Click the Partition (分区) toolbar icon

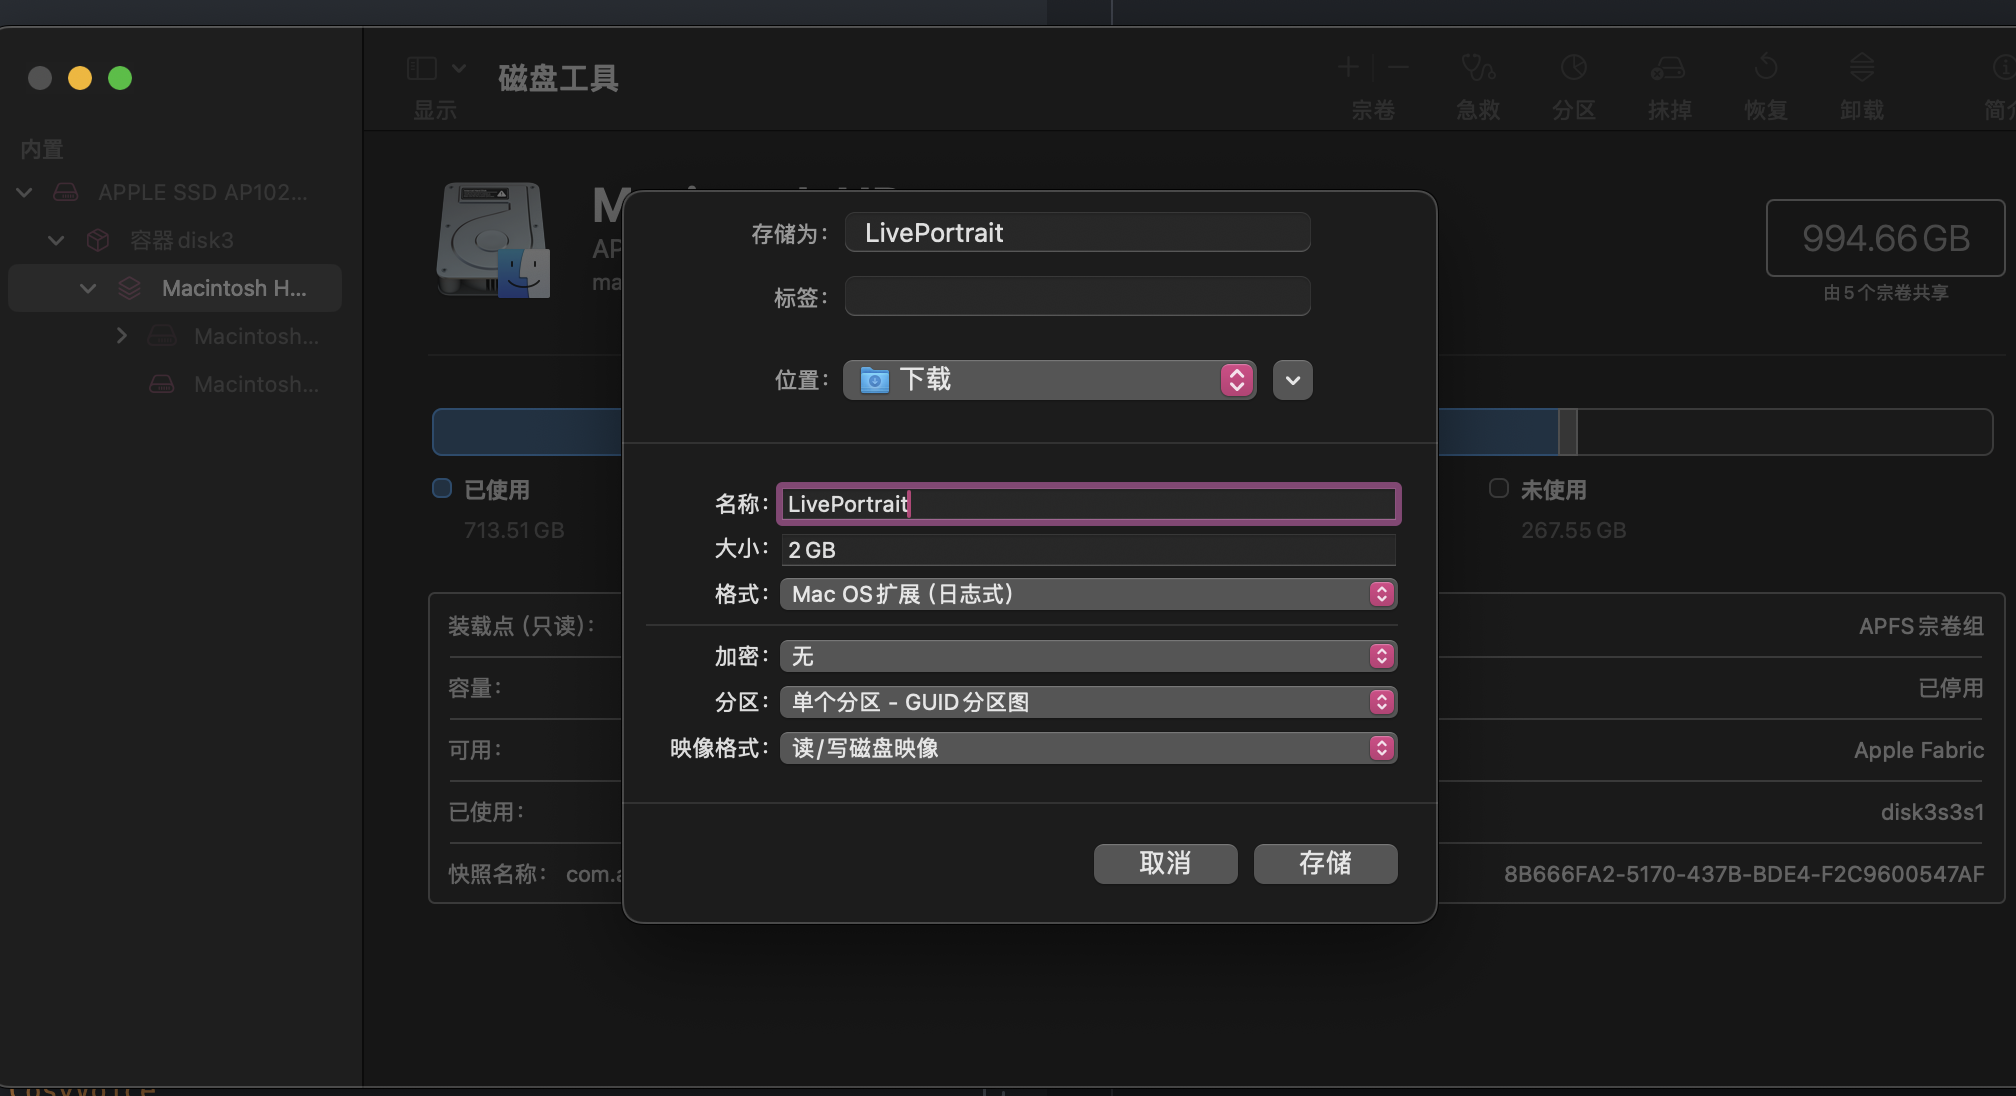pos(1573,68)
